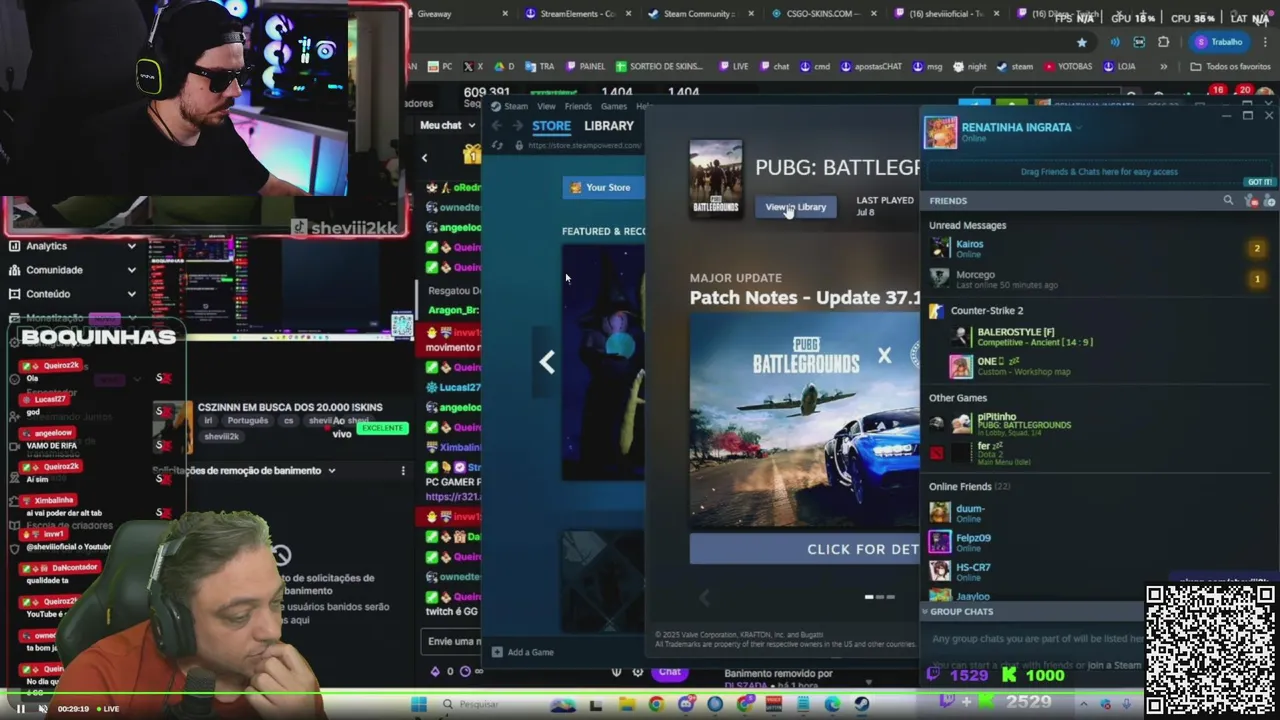Click Twitch chat settings gear icon
This screenshot has height=720, width=1280.
(637, 672)
